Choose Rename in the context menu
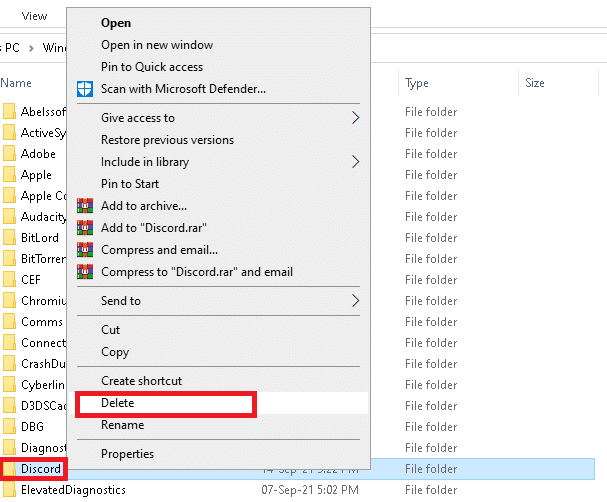The width and height of the screenshot is (607, 502). click(x=122, y=425)
